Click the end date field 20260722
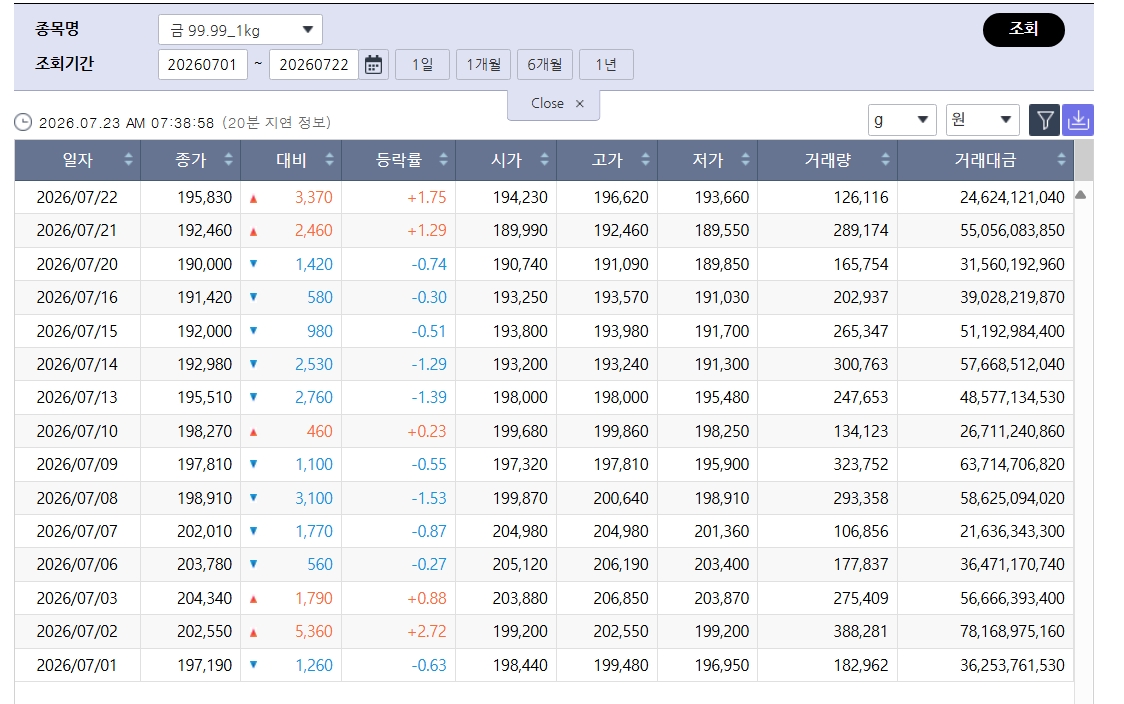The width and height of the screenshot is (1124, 704). (x=314, y=65)
